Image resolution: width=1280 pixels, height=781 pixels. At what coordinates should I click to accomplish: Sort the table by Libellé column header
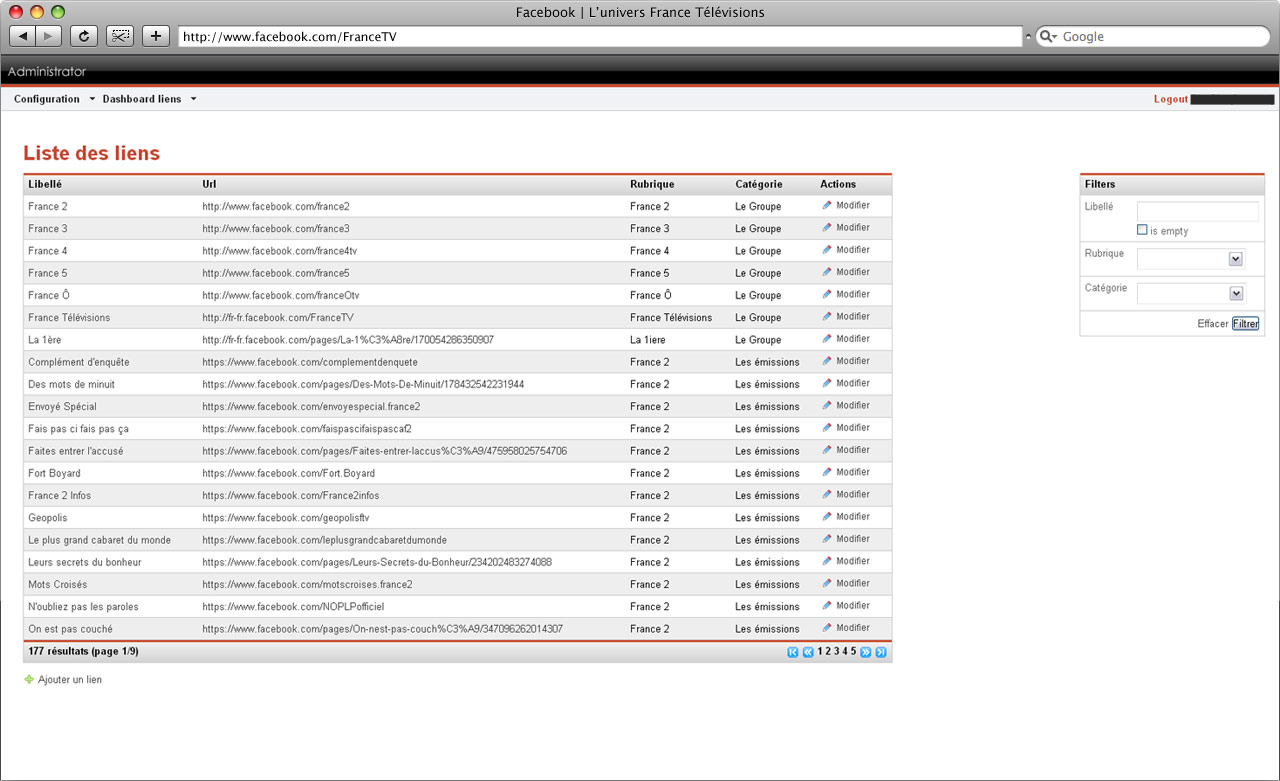45,184
